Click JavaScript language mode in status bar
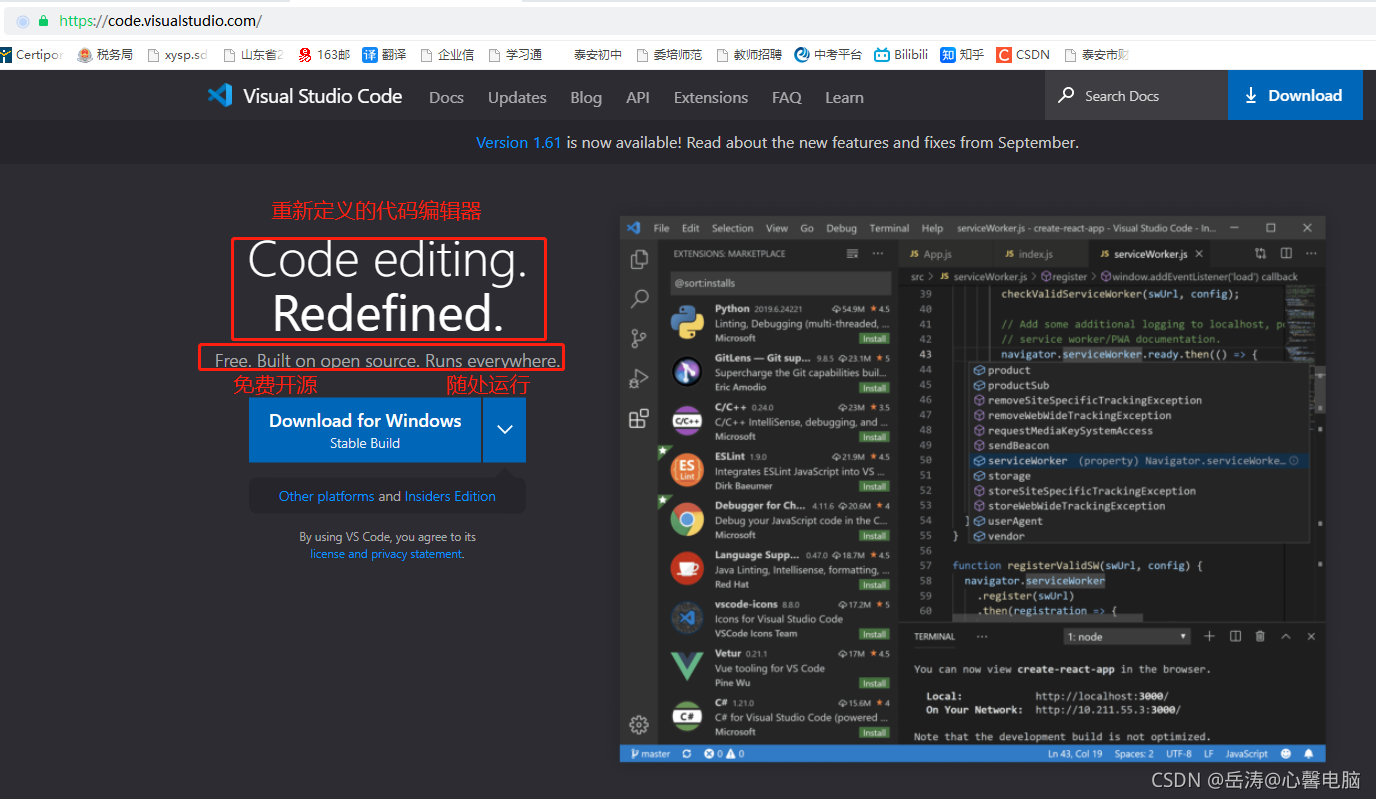The height and width of the screenshot is (799, 1376). (1247, 753)
